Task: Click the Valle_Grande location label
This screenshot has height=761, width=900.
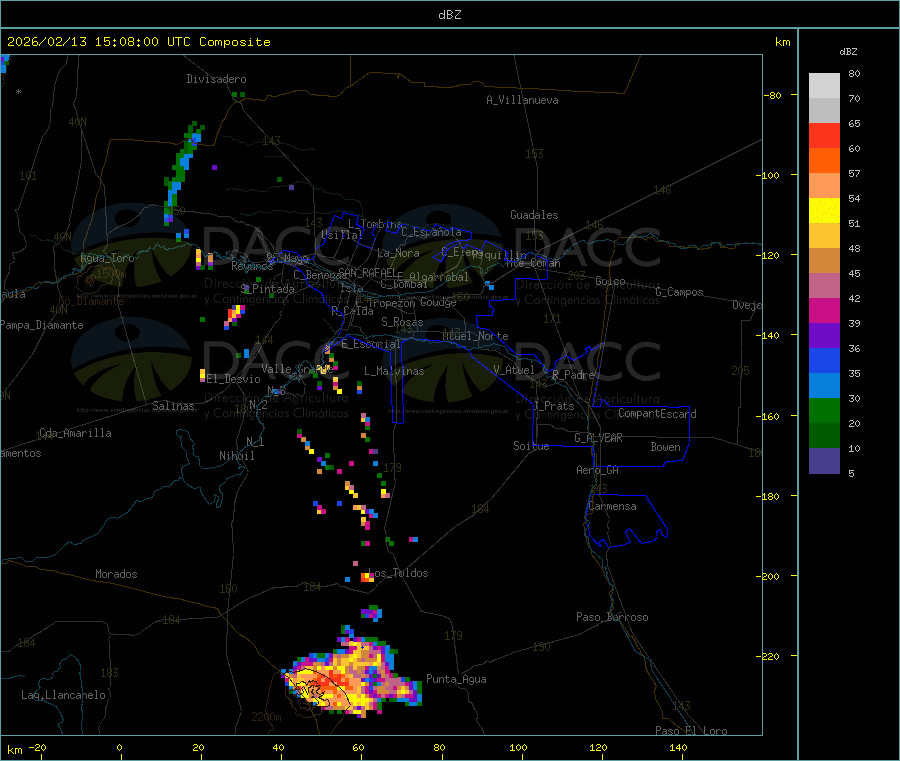Action: tap(297, 369)
